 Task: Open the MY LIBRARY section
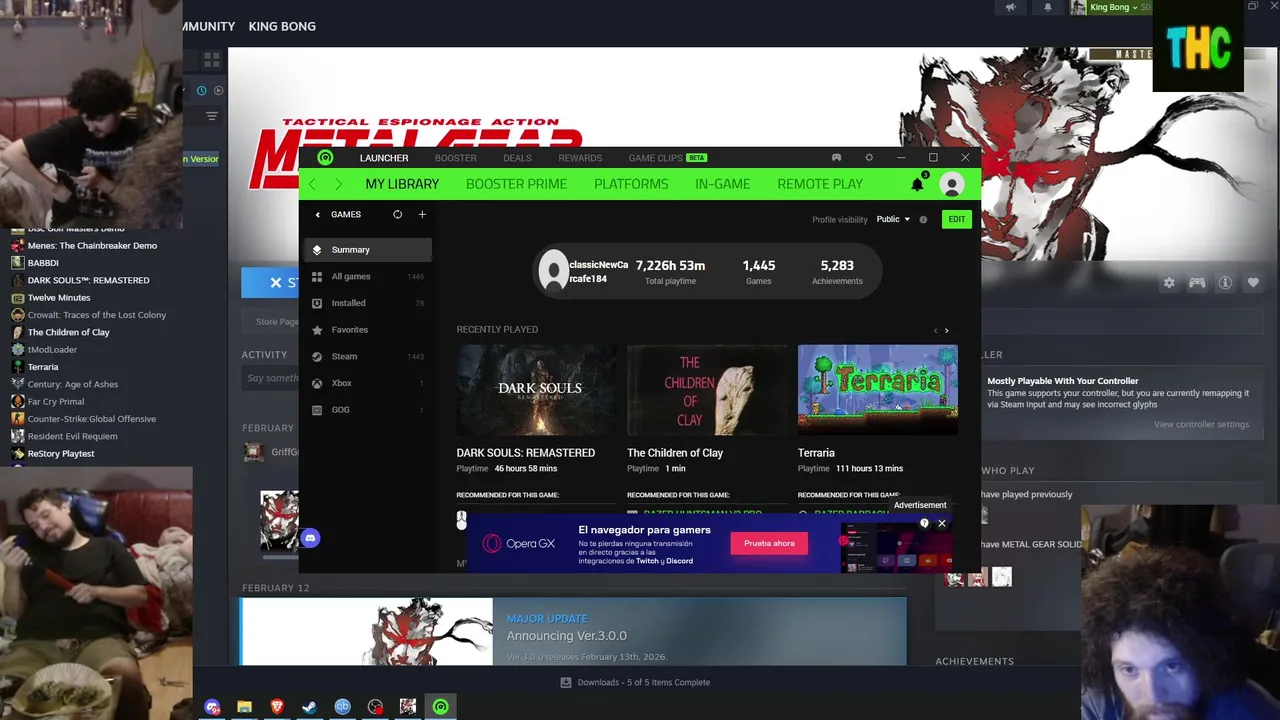tap(402, 184)
